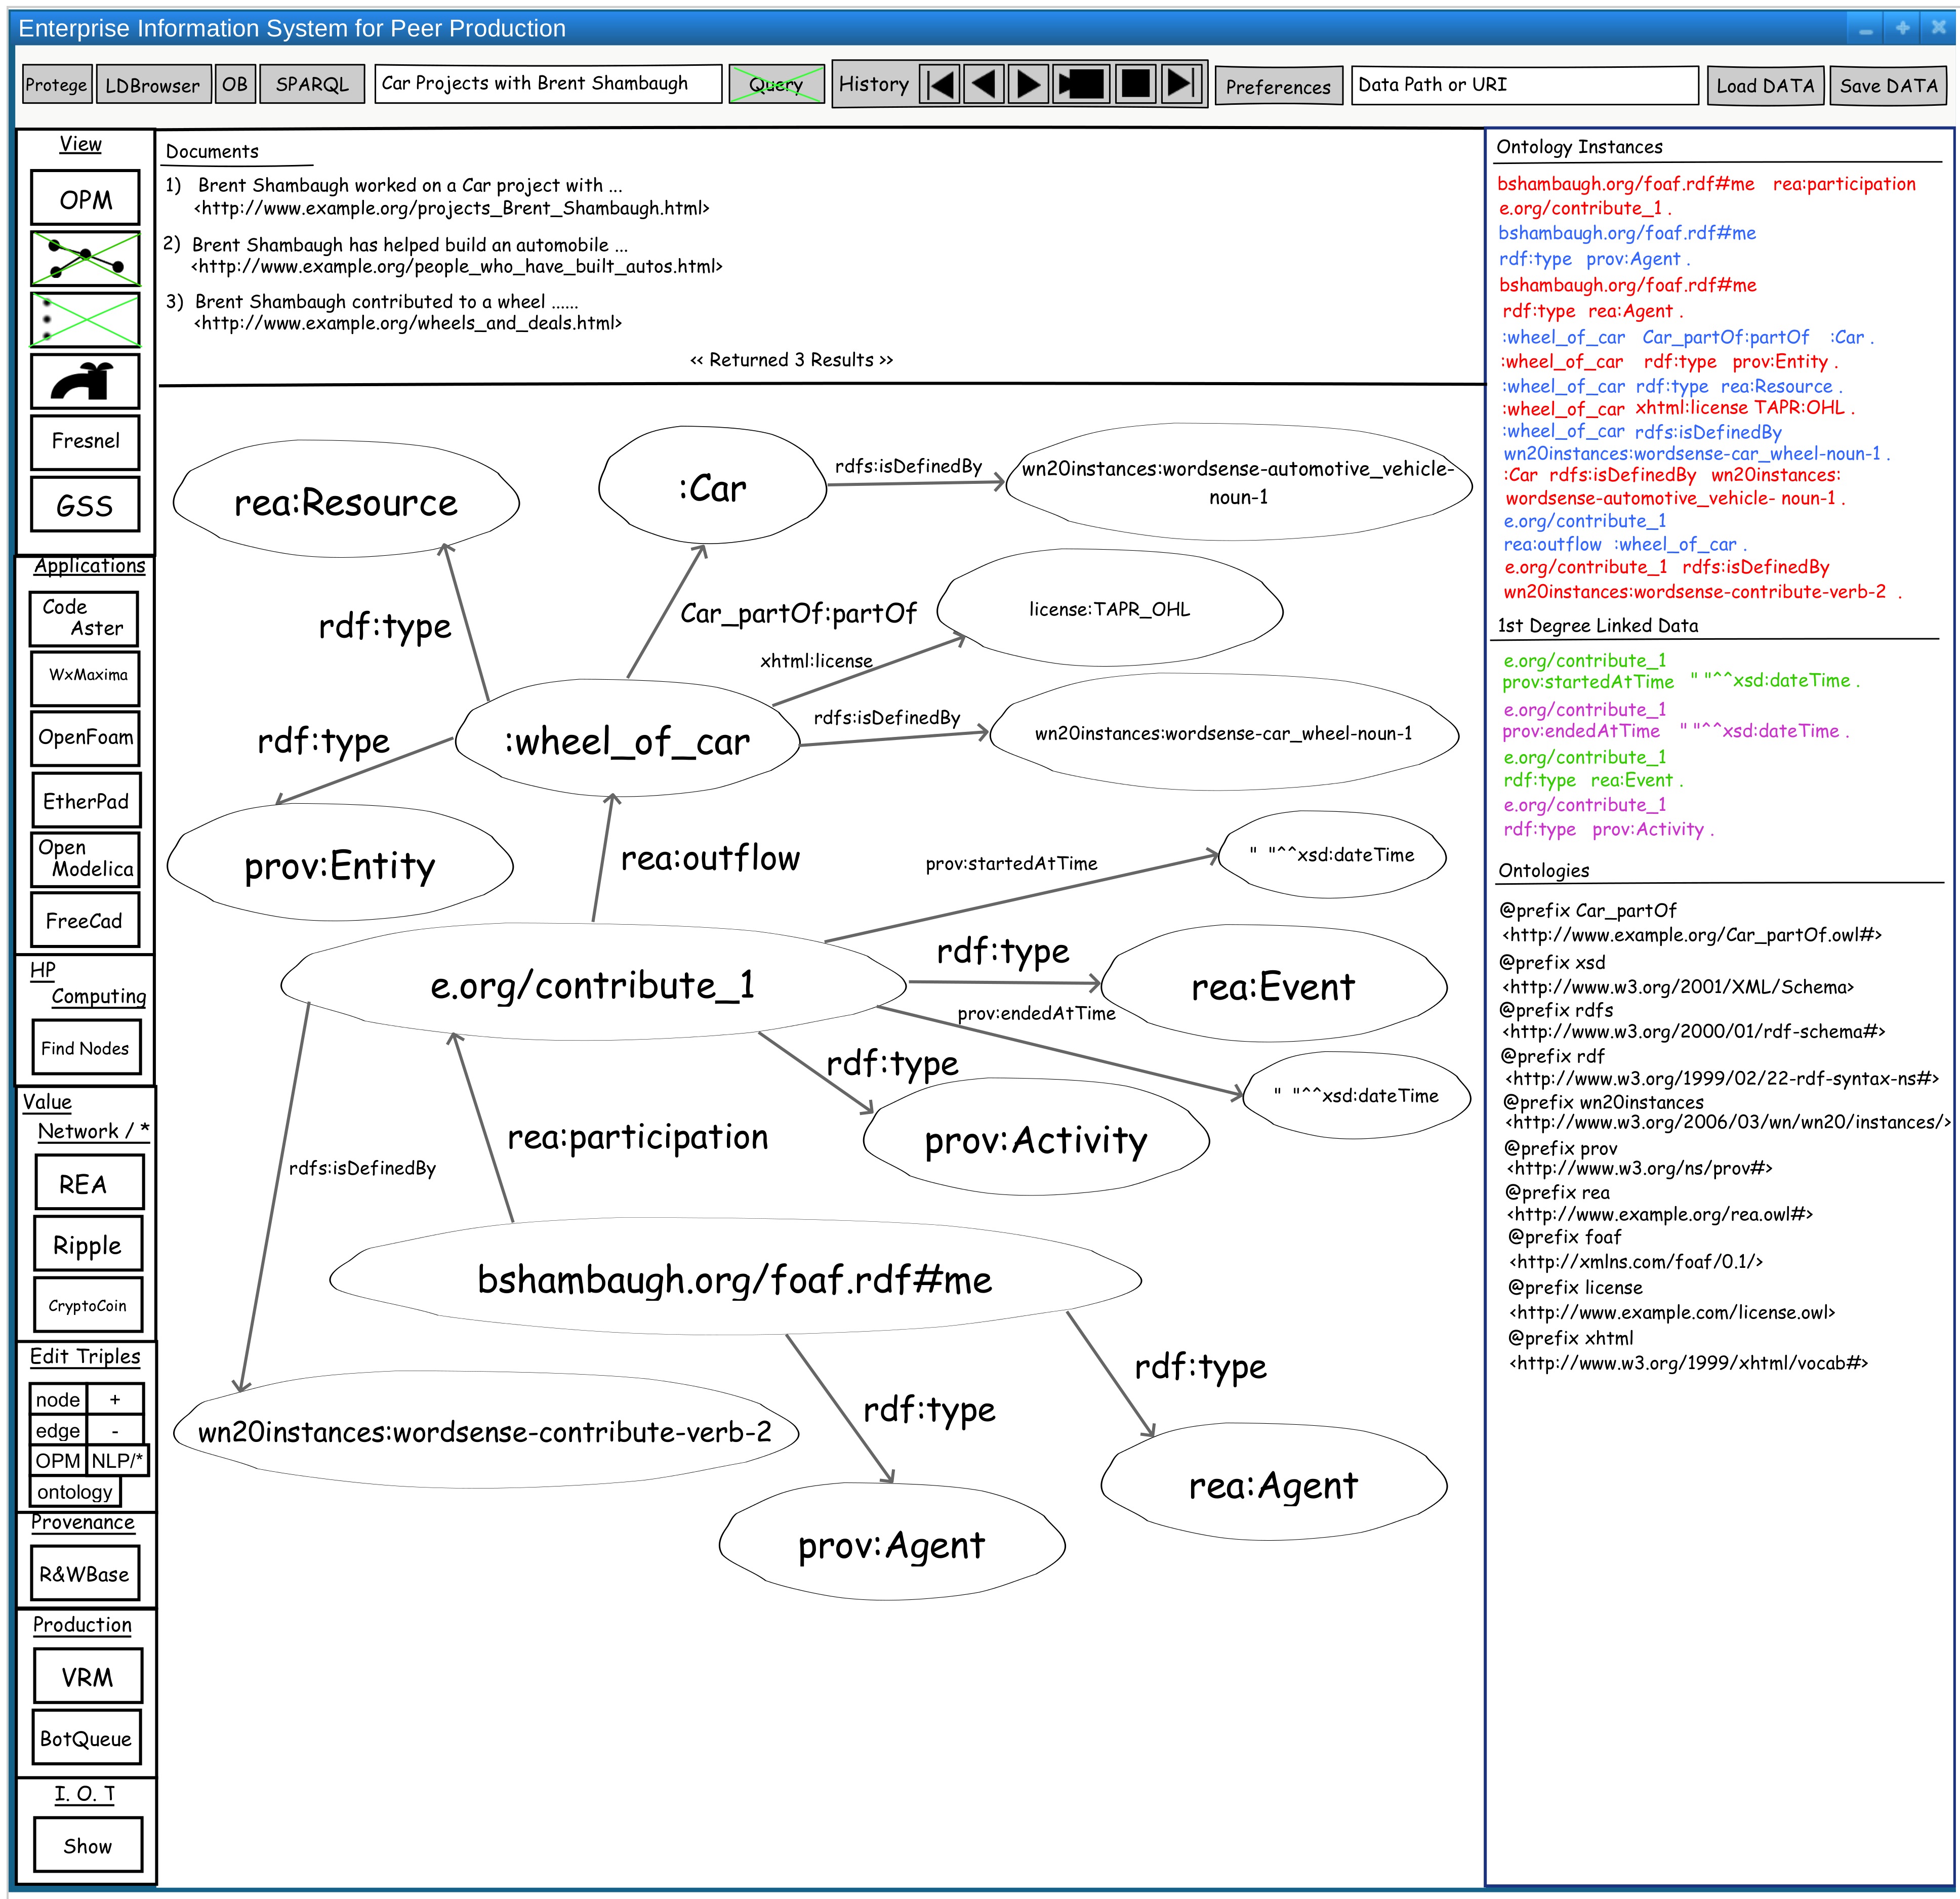This screenshot has width=1960, height=1899.
Task: Click the crossed-out Query button
Action: coord(777,84)
